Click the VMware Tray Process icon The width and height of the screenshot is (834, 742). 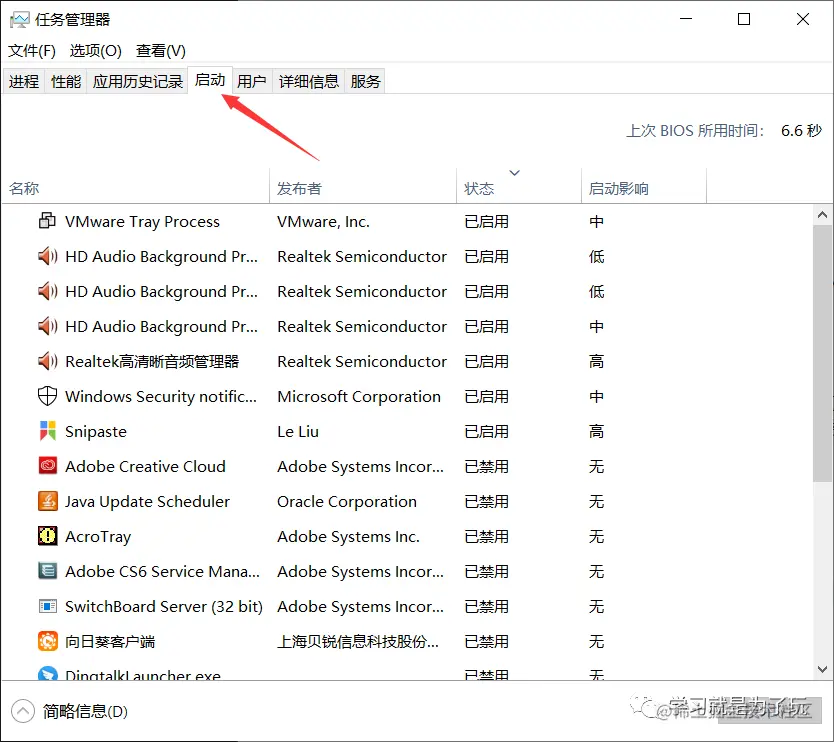(47, 221)
